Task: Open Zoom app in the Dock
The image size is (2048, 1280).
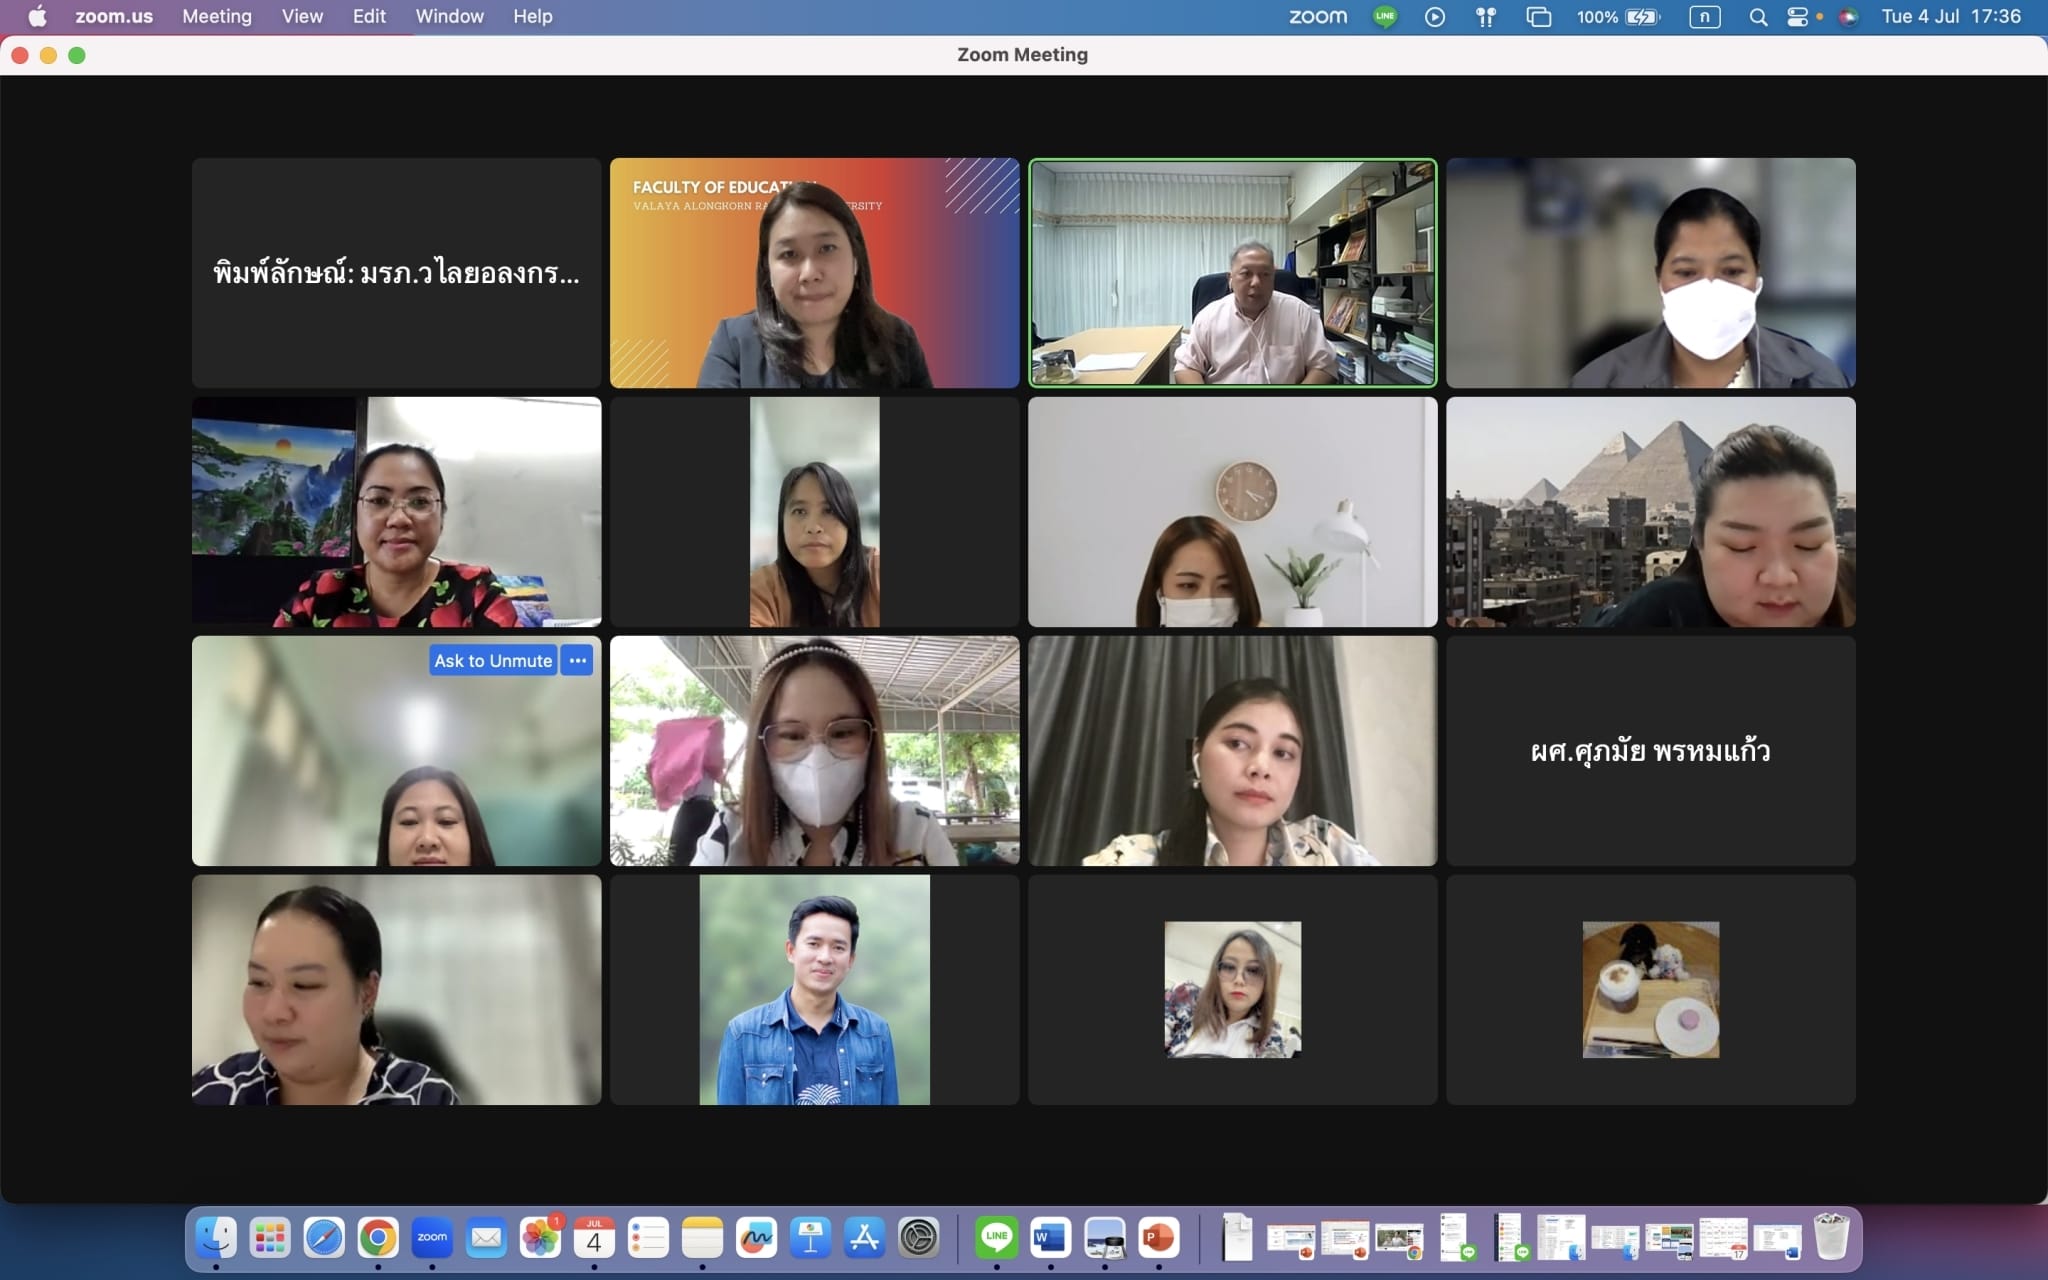Action: 432,1238
